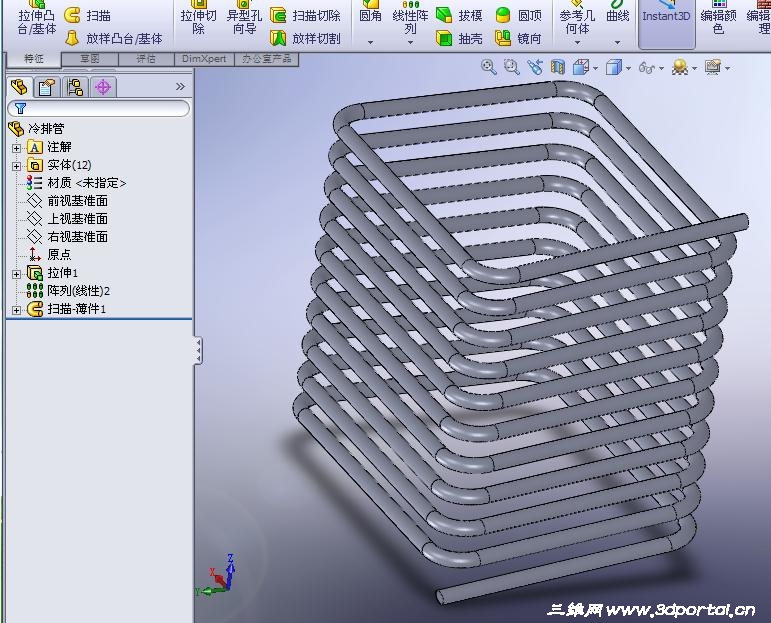
Task: Expand Solid Bodies 实体(12) node
Action: tap(17, 166)
